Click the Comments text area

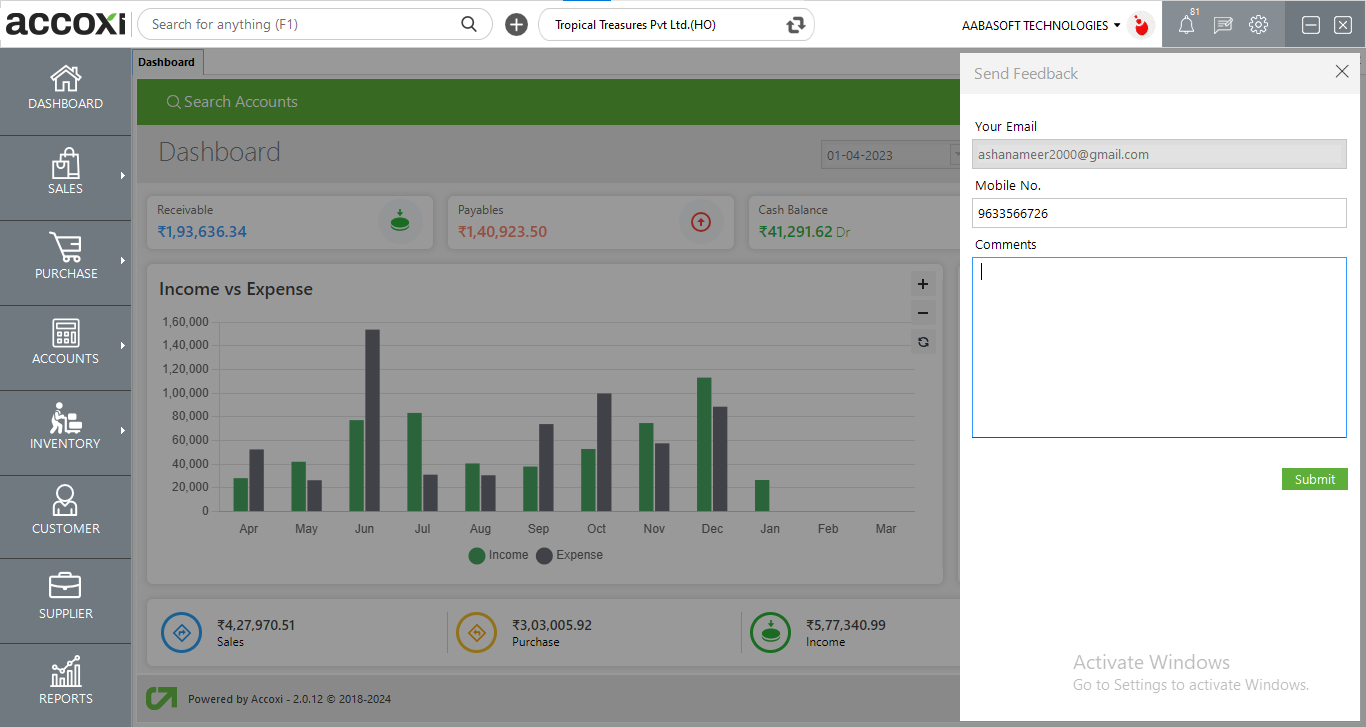[1159, 347]
